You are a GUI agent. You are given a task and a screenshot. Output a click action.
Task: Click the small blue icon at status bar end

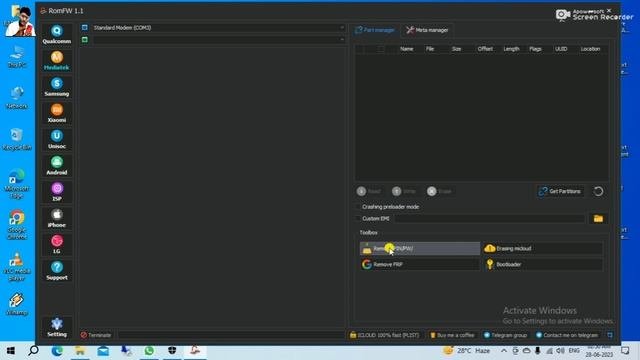tap(610, 335)
